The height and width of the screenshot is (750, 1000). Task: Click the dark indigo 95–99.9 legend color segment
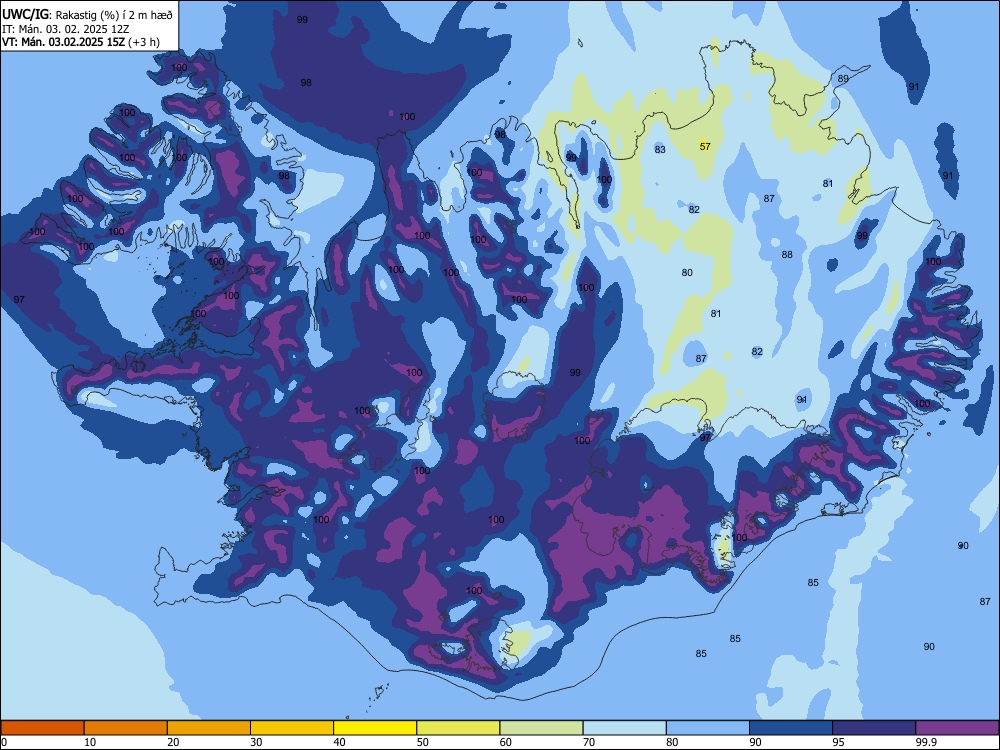[x=874, y=728]
